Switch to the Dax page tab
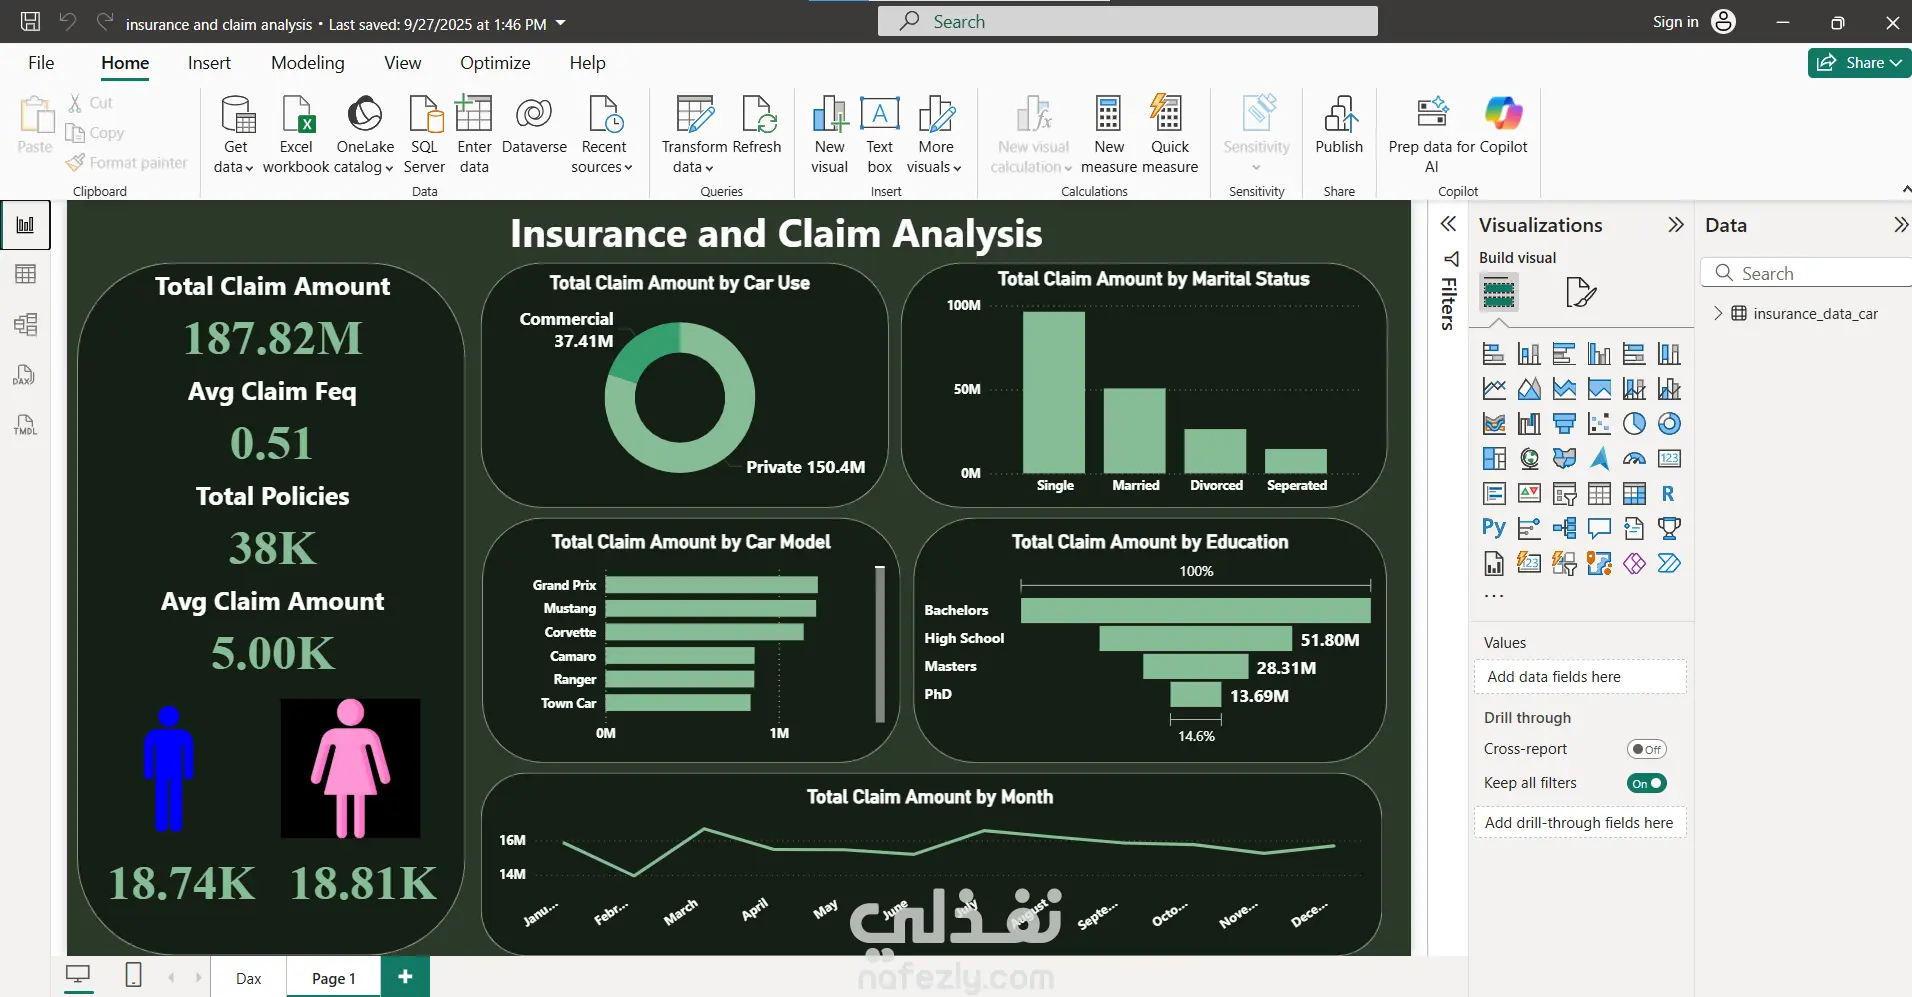1912x997 pixels. pyautogui.click(x=249, y=978)
